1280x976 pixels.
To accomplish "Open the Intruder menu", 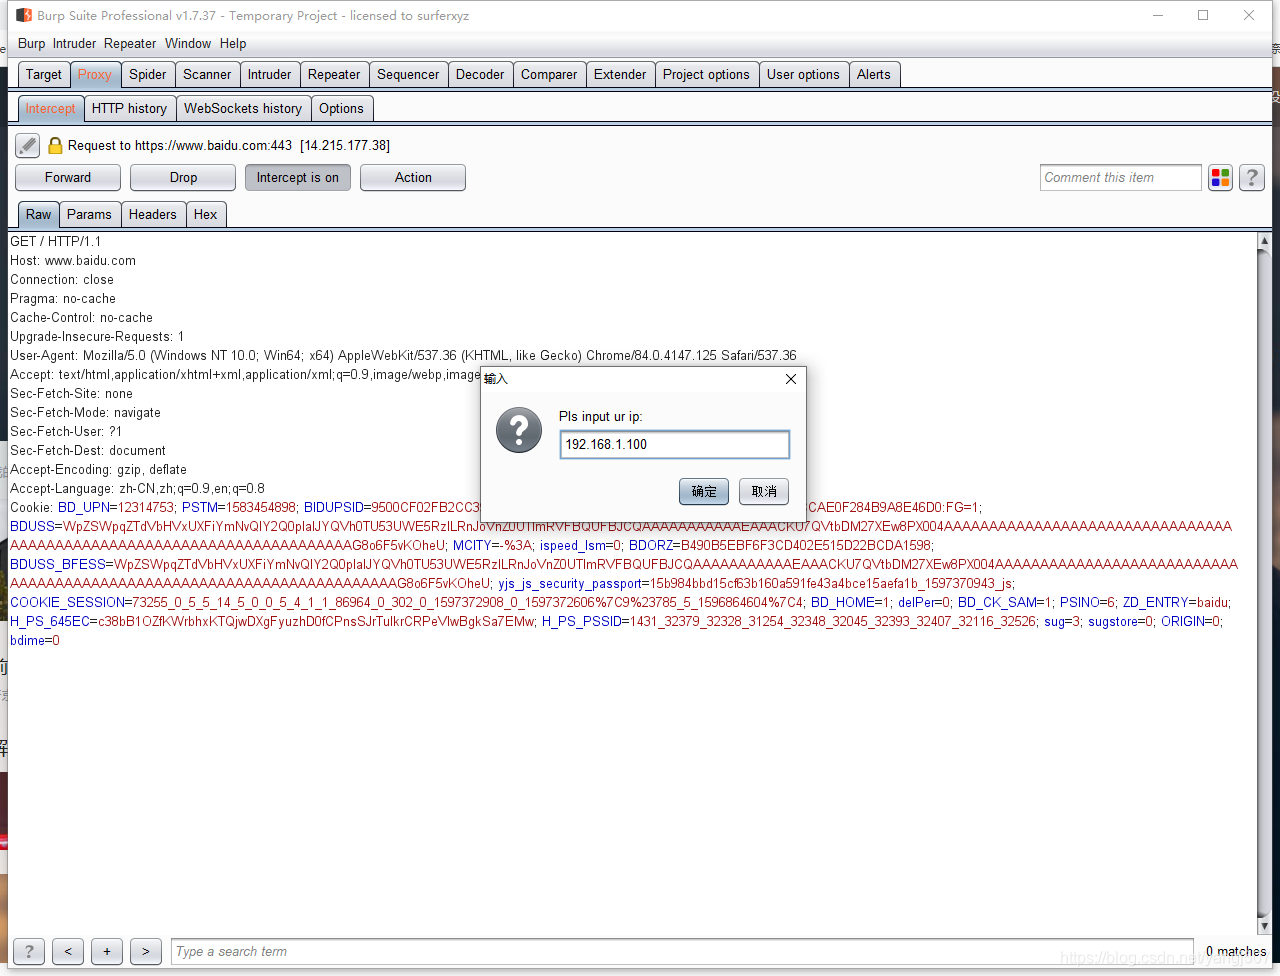I will pyautogui.click(x=75, y=44).
